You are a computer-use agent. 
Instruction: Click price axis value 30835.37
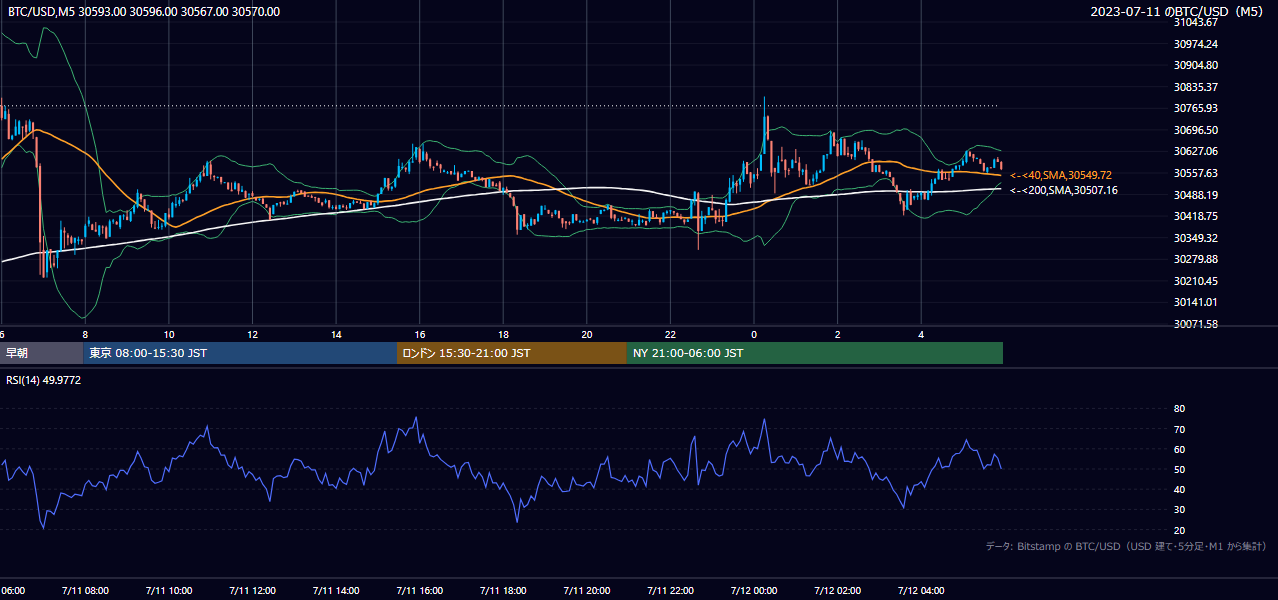pos(1196,87)
